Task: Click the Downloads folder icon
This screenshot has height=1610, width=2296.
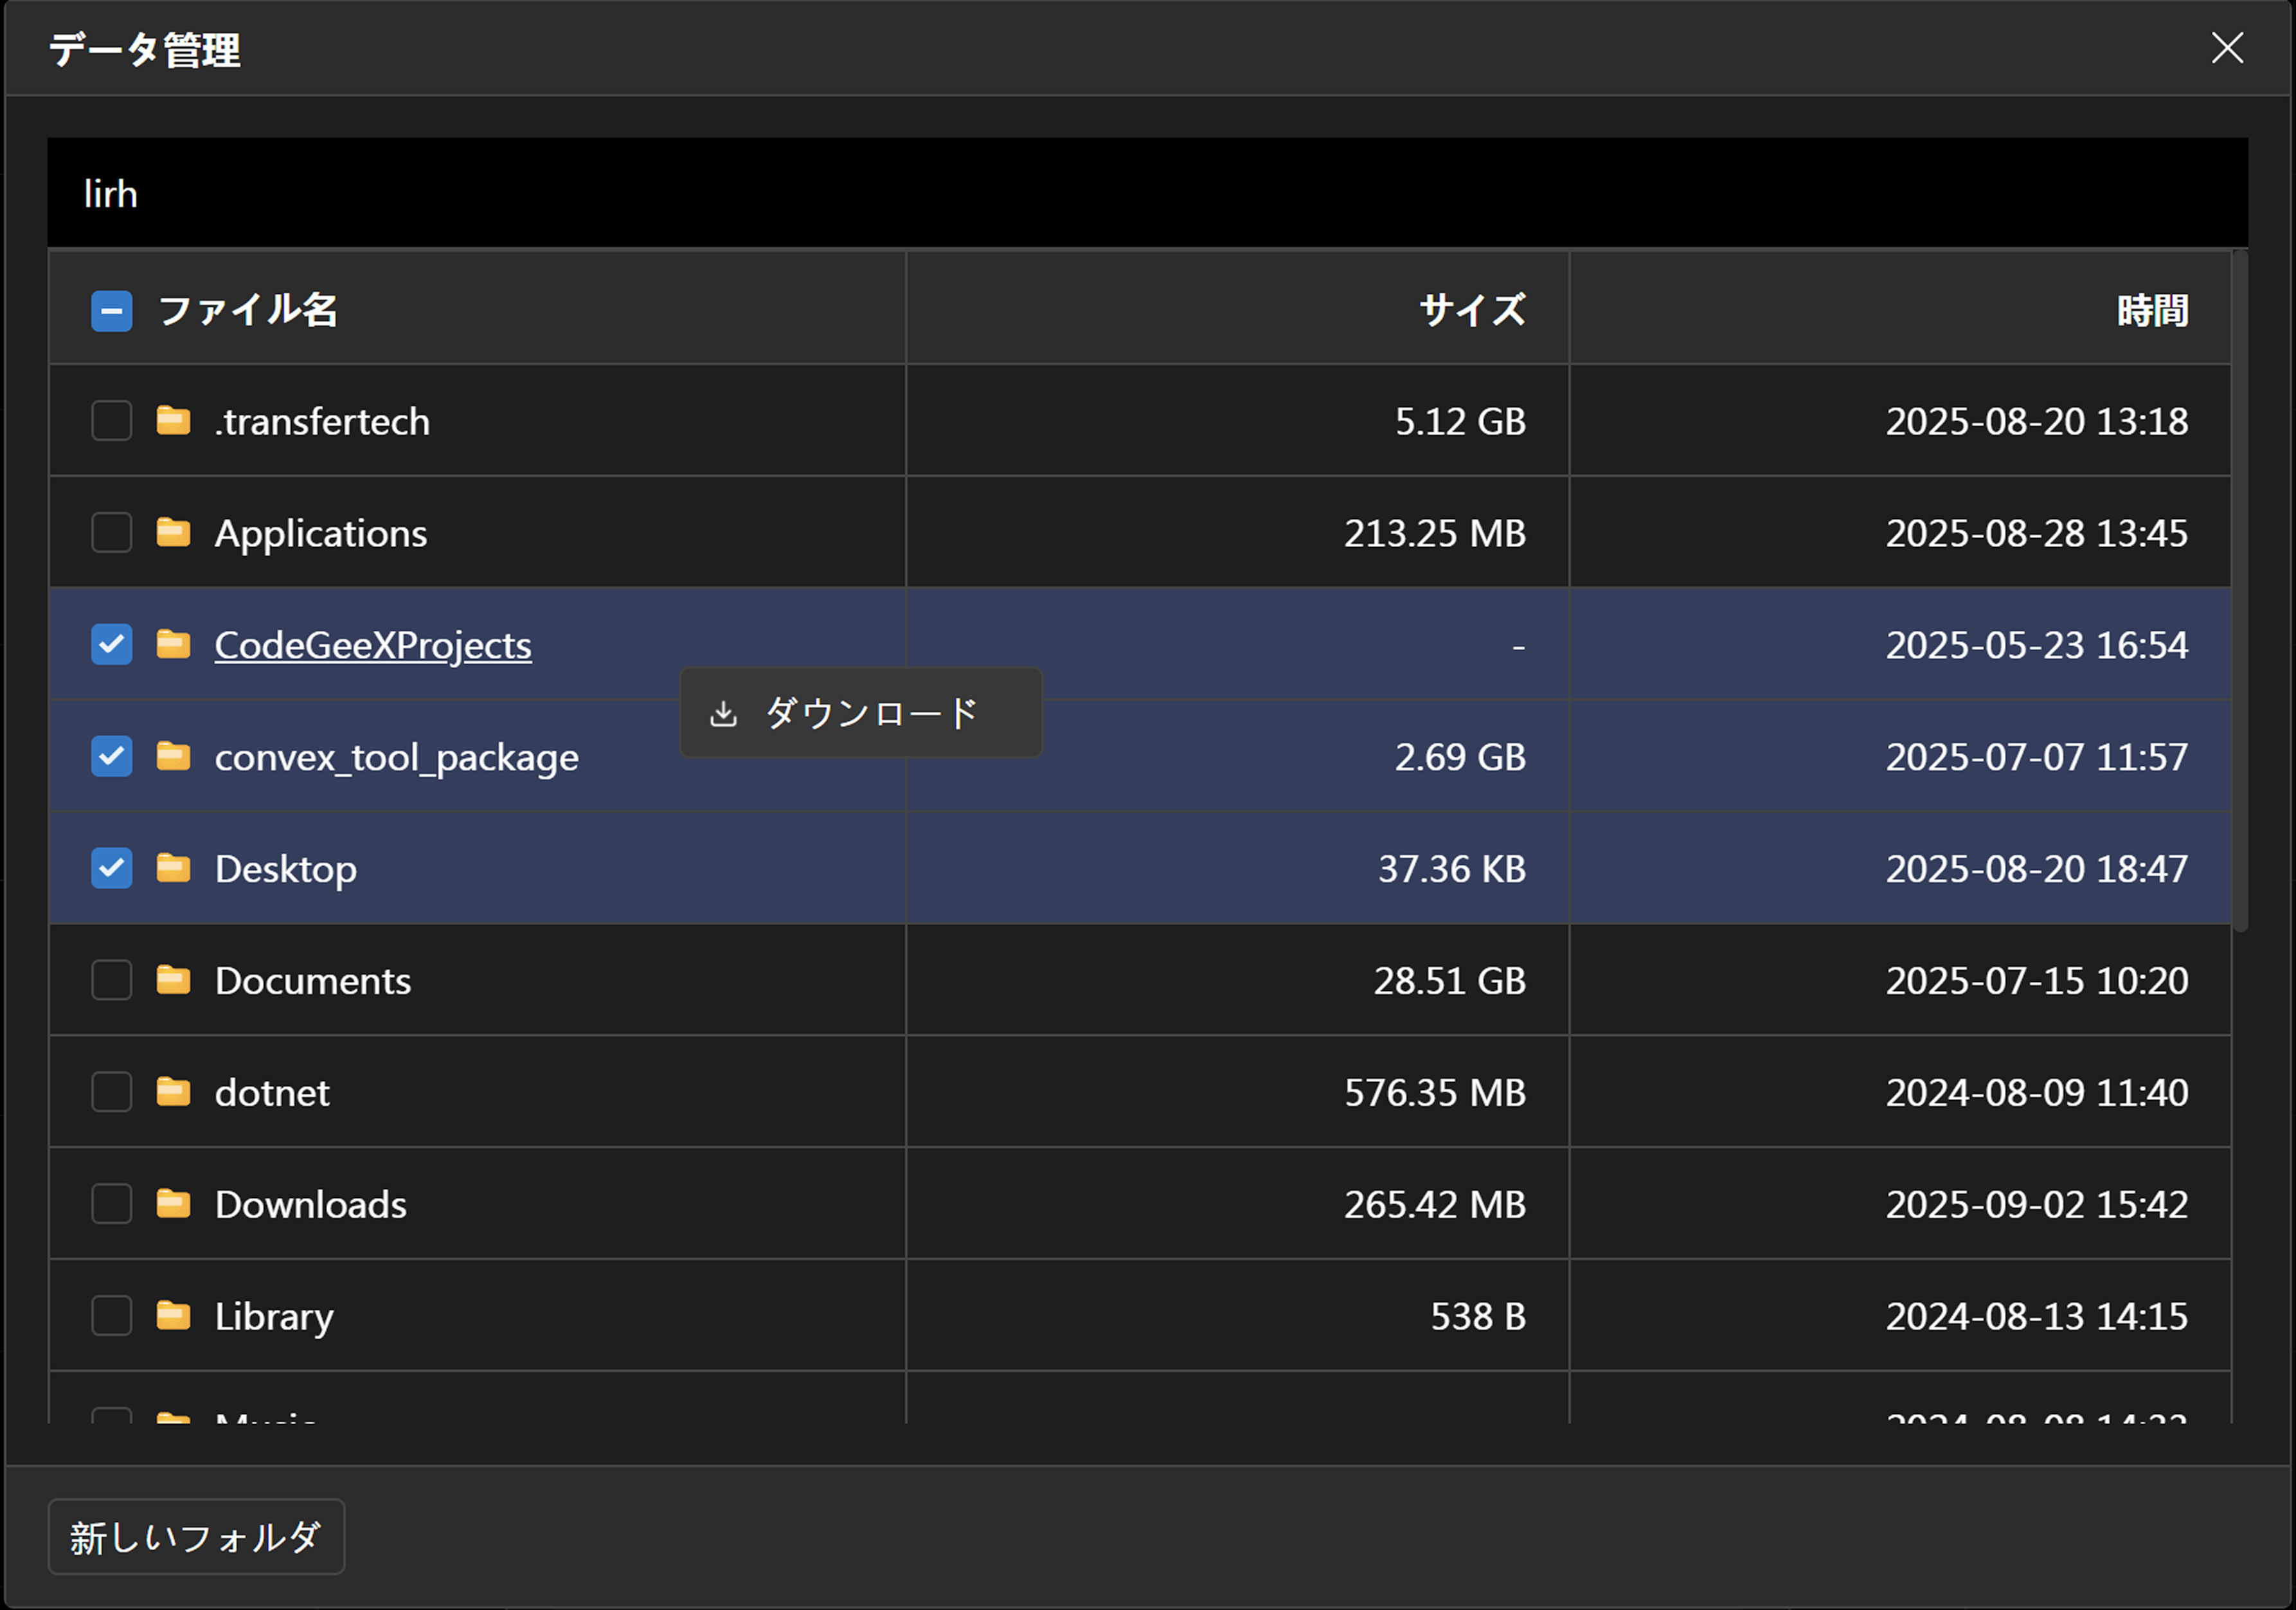Action: (x=173, y=1203)
